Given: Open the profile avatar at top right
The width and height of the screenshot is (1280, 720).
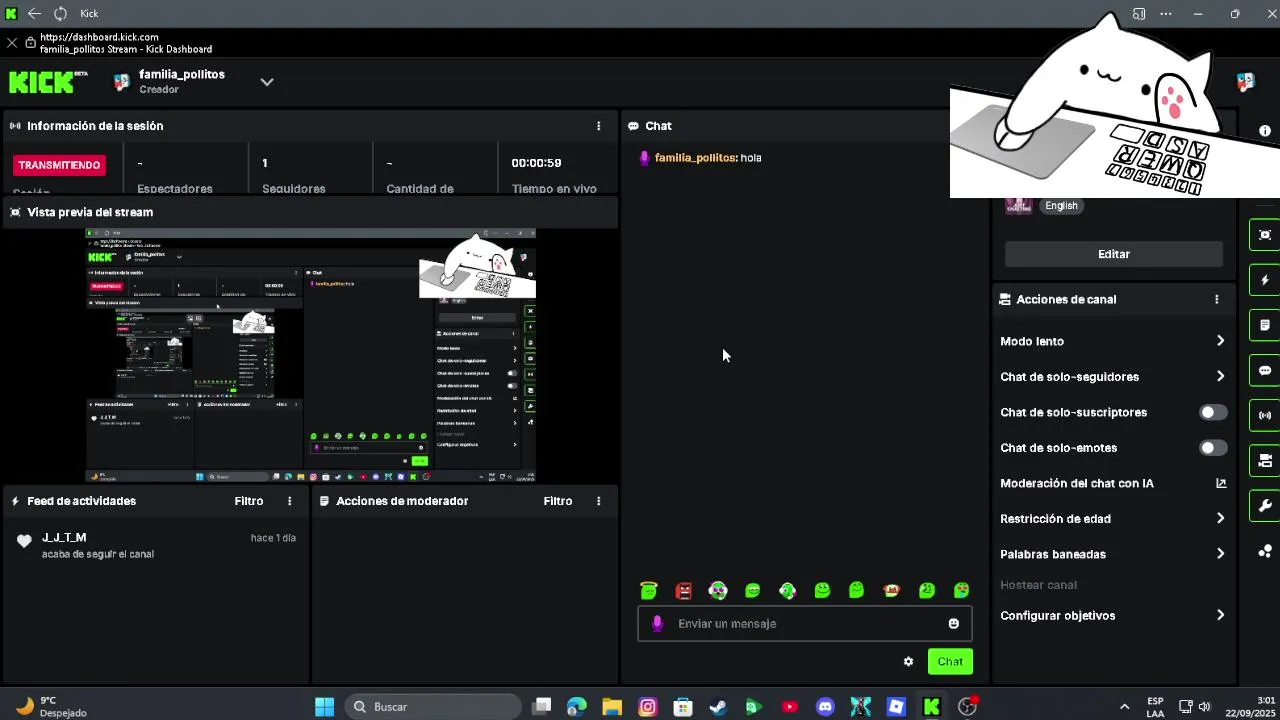Looking at the screenshot, I should 1246,82.
